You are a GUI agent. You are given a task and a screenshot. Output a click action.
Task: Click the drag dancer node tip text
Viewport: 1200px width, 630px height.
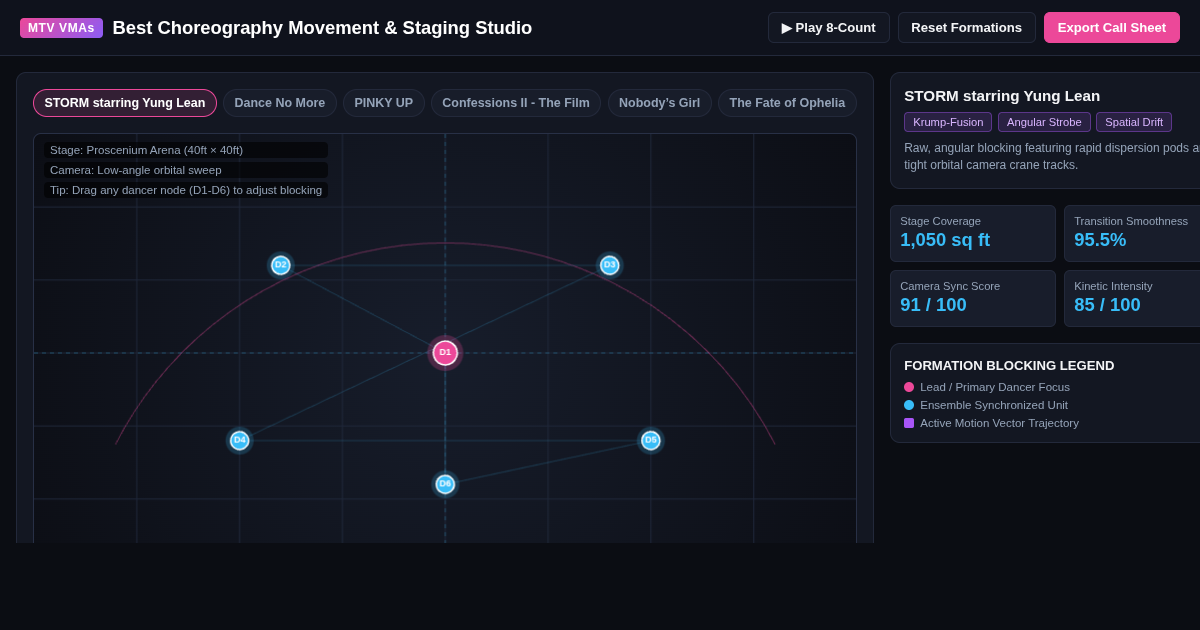(186, 190)
